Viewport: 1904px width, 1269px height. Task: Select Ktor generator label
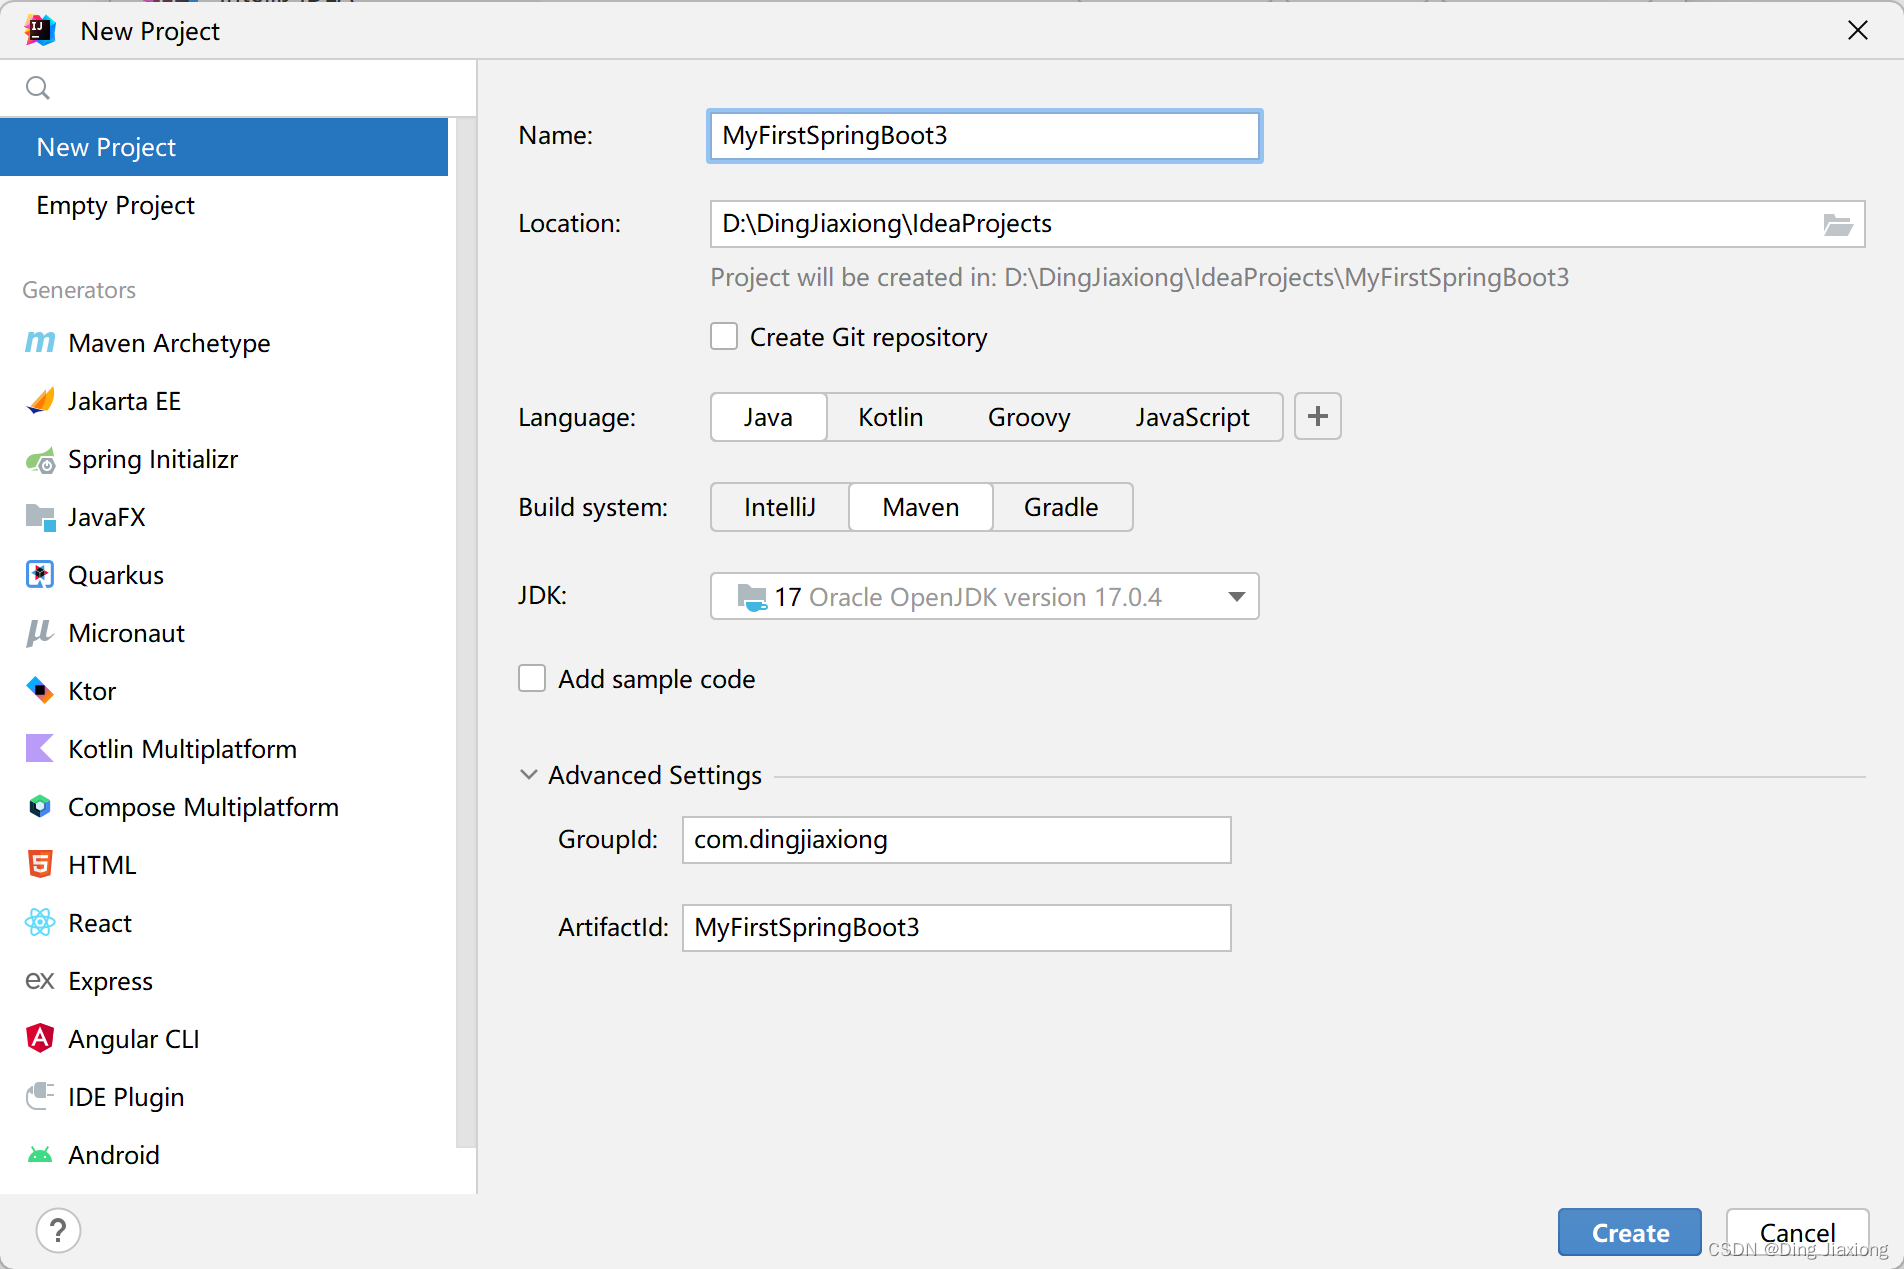[92, 691]
